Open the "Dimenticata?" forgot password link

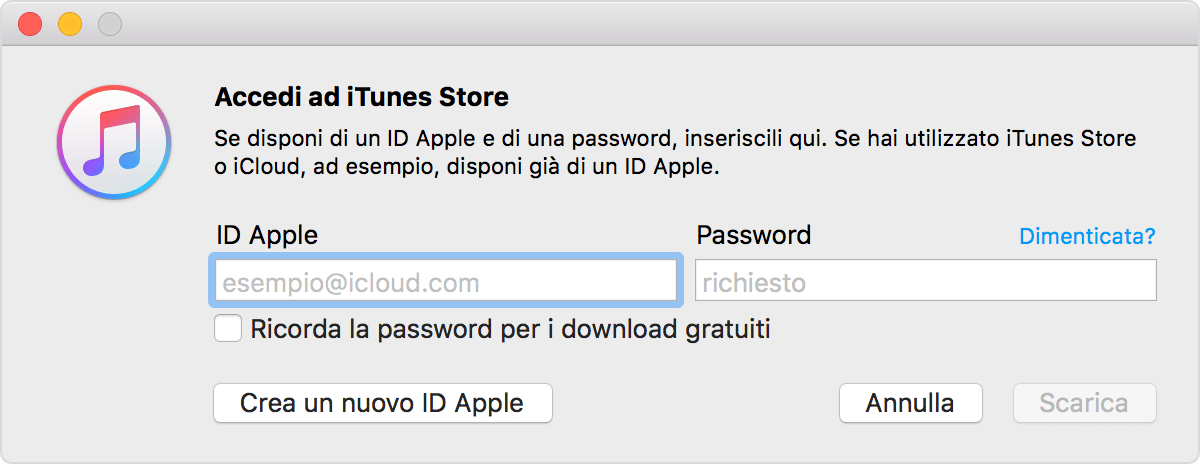pos(1087,237)
